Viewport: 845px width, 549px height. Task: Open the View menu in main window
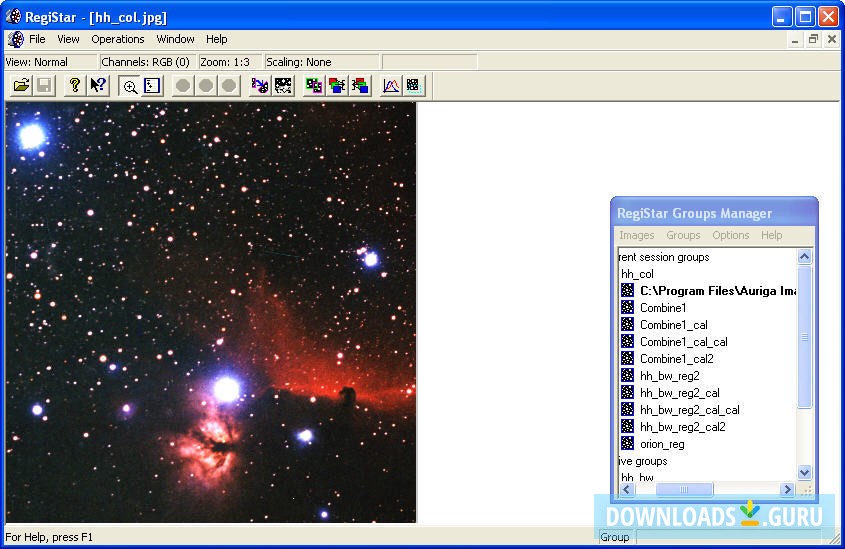click(68, 39)
